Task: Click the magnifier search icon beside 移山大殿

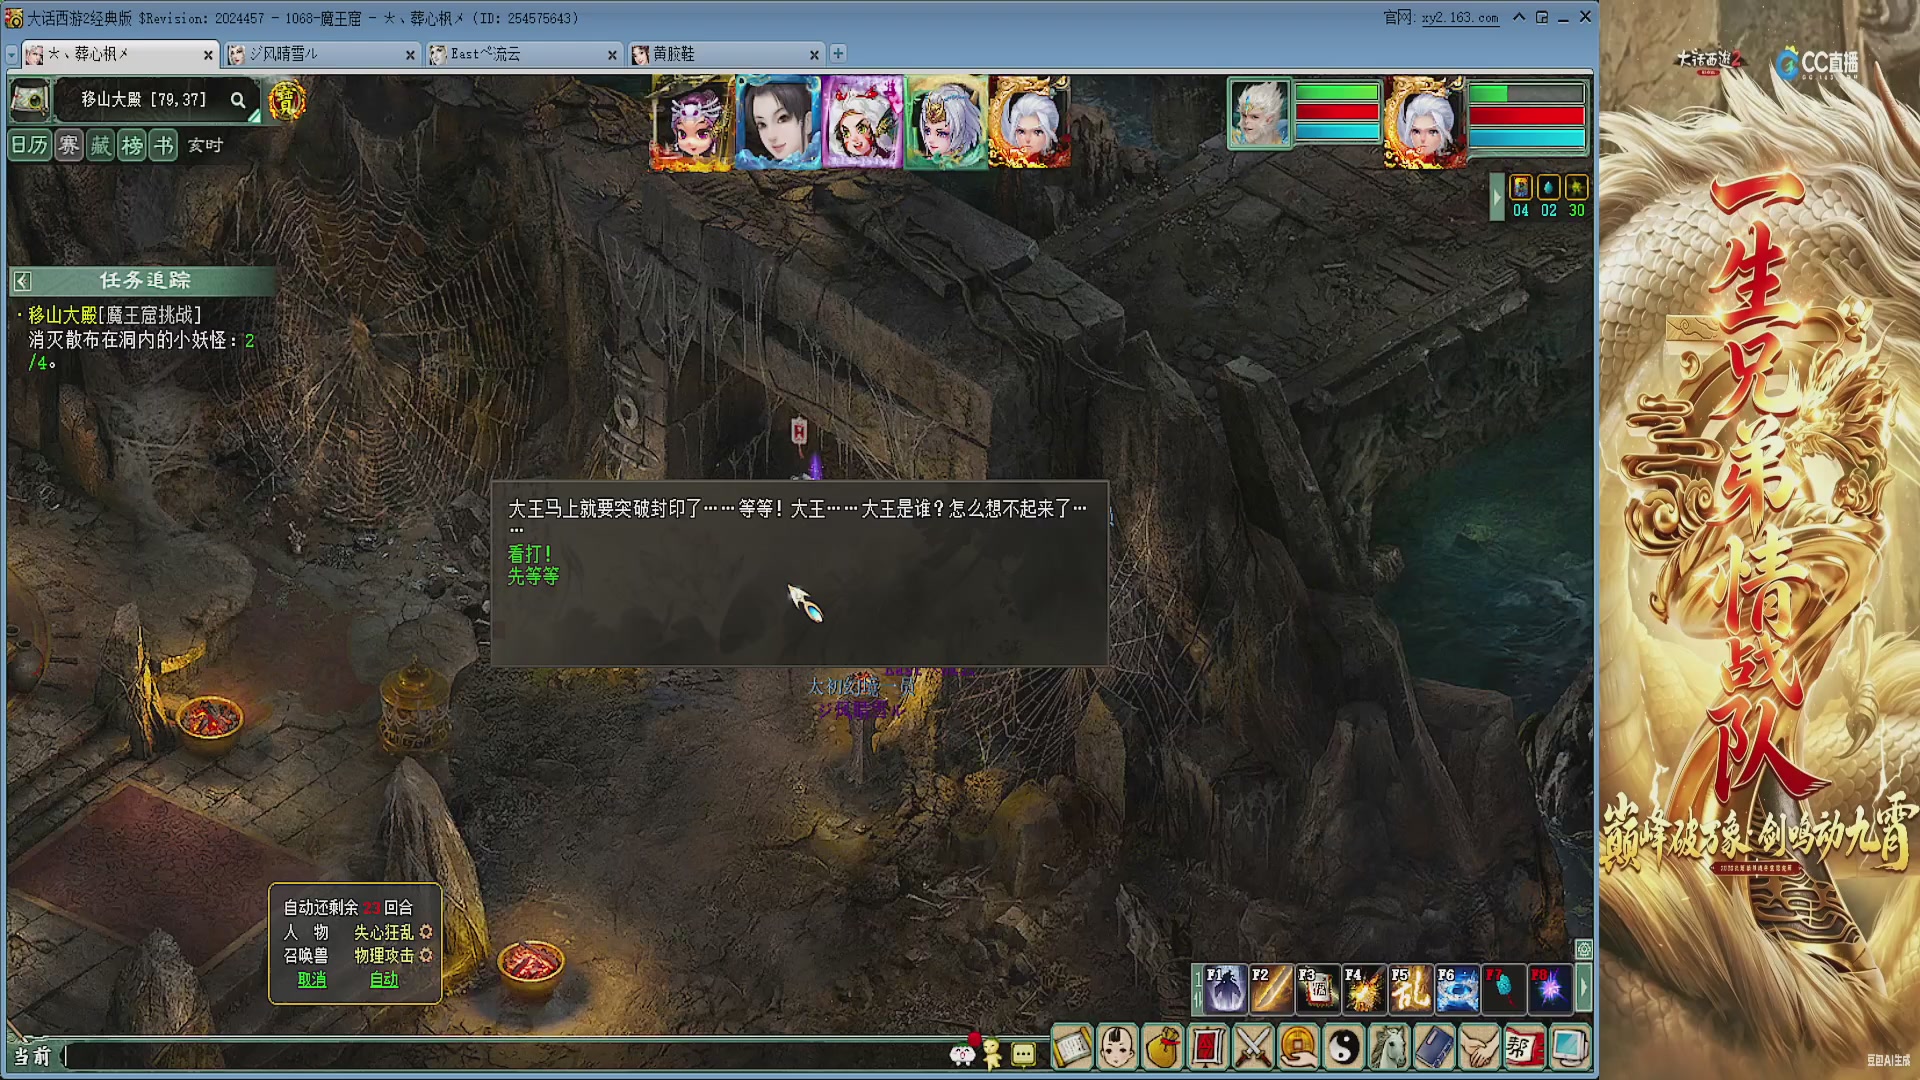Action: (x=237, y=100)
